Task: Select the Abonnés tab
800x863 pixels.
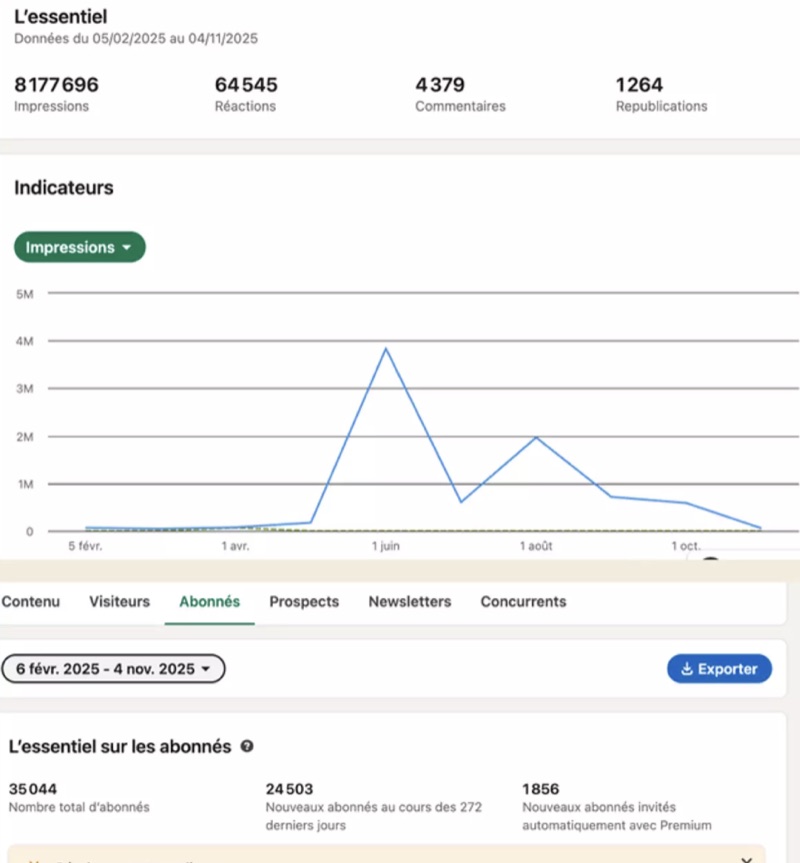Action: [x=210, y=602]
